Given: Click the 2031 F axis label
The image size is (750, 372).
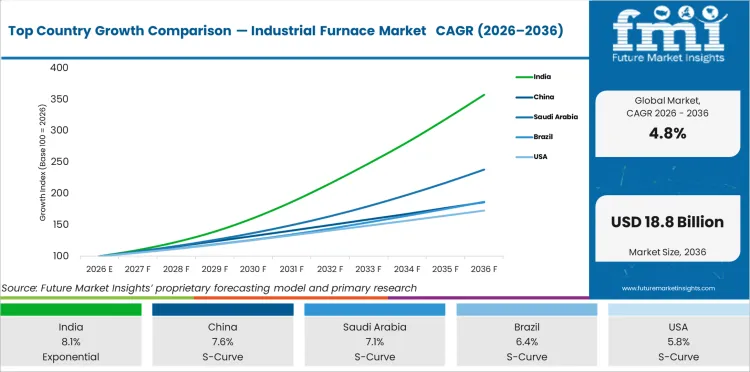Looking at the screenshot, I should 292,269.
